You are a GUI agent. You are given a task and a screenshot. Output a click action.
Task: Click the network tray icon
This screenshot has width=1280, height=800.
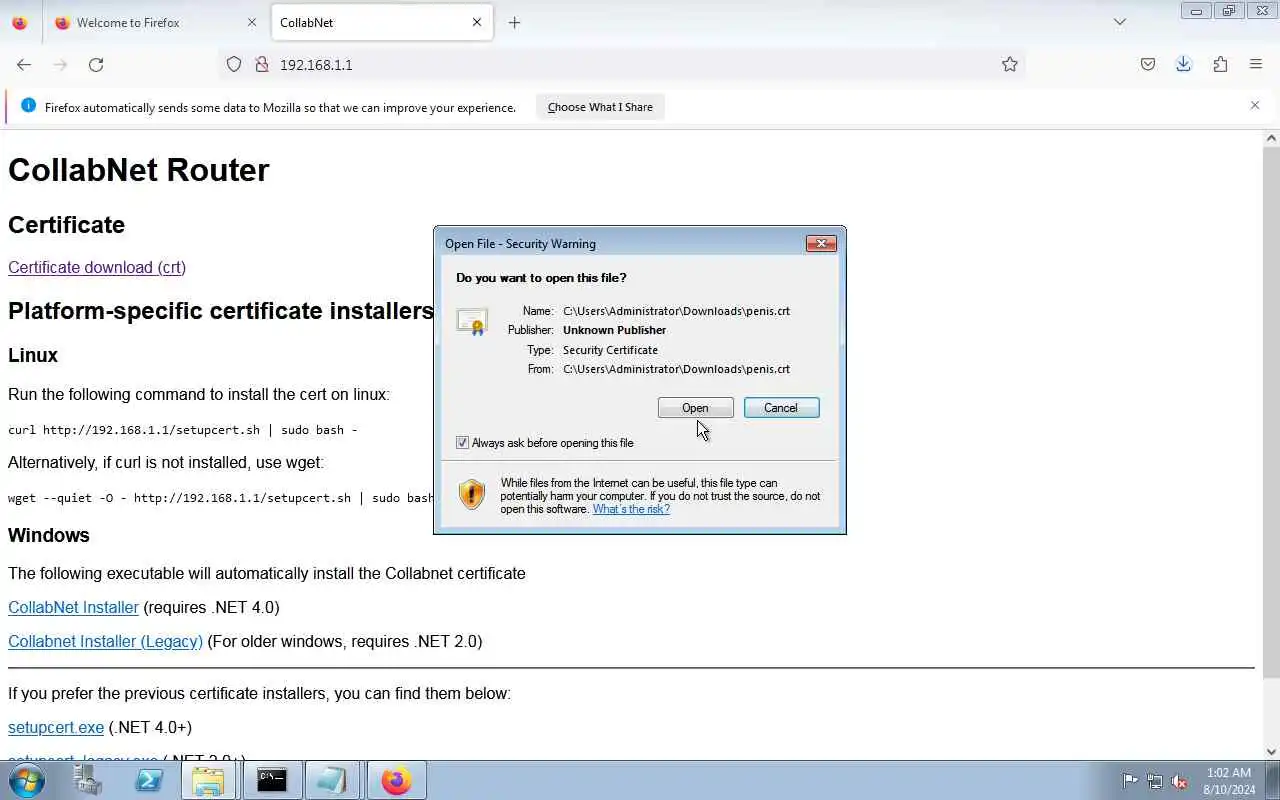[x=1155, y=781]
